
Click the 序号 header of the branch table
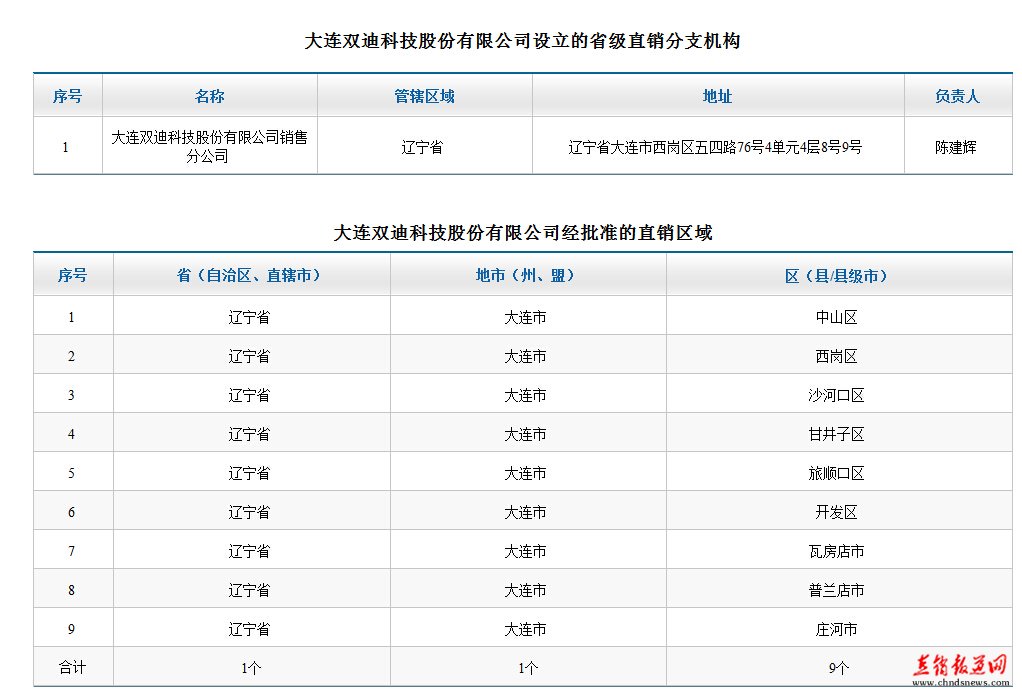click(x=68, y=96)
